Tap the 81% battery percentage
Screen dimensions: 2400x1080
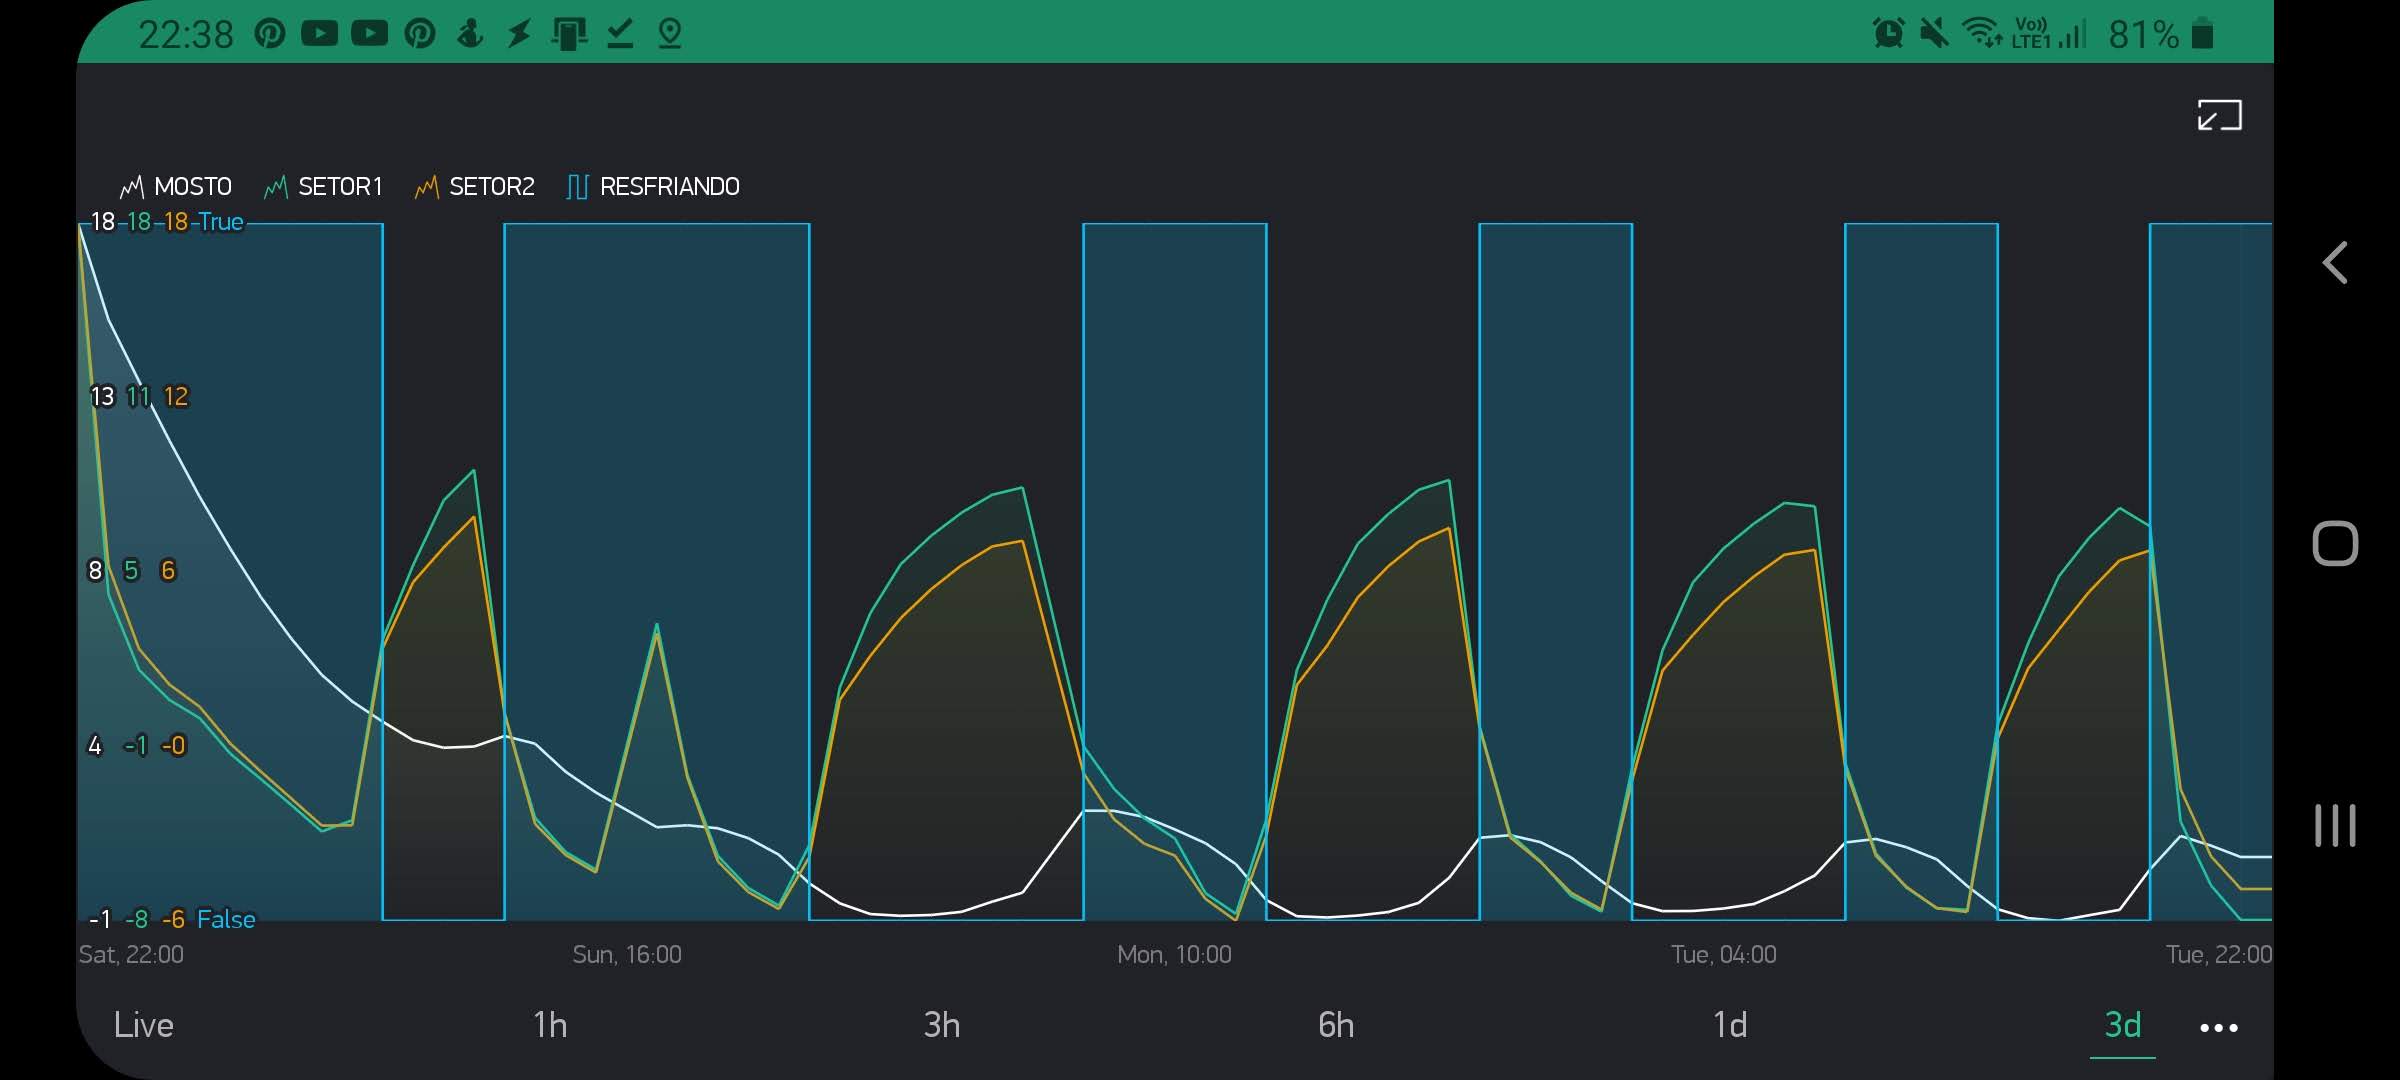point(2143,35)
